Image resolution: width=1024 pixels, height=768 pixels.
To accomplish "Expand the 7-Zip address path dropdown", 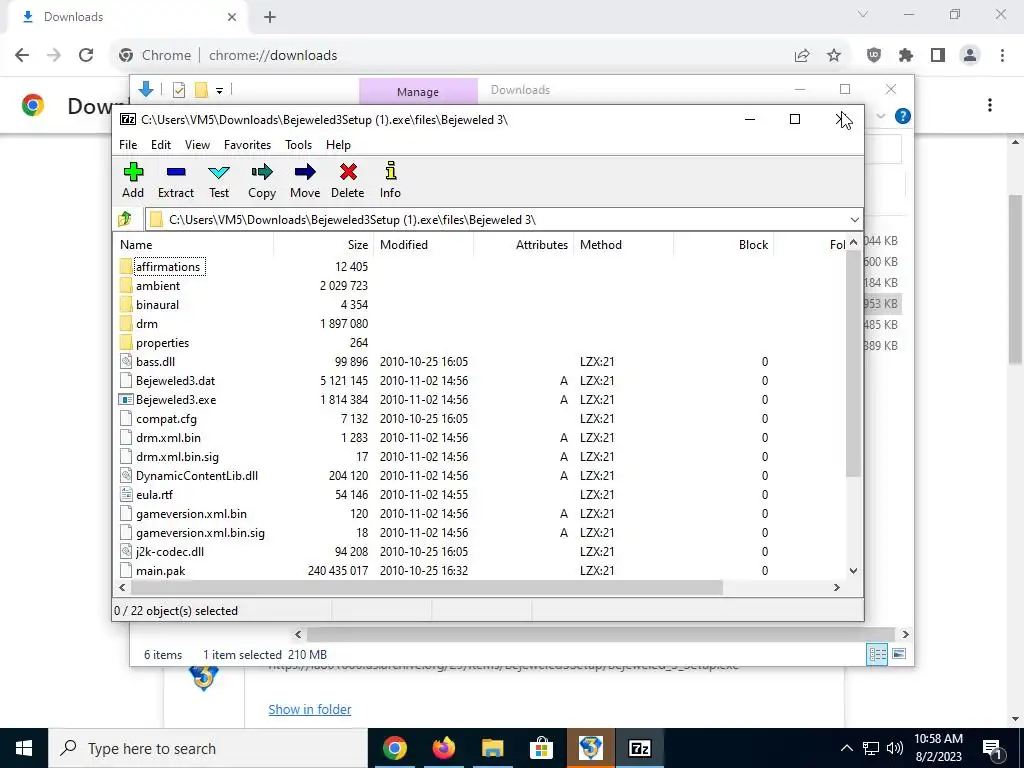I will tap(854, 220).
